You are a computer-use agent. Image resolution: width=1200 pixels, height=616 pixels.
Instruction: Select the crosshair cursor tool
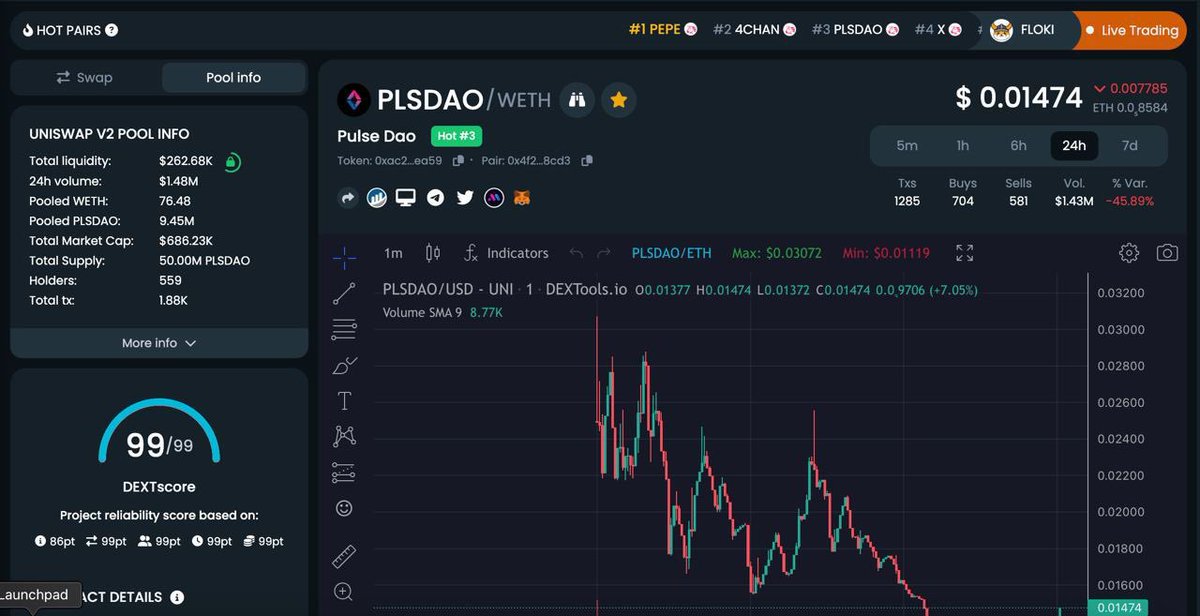[344, 257]
